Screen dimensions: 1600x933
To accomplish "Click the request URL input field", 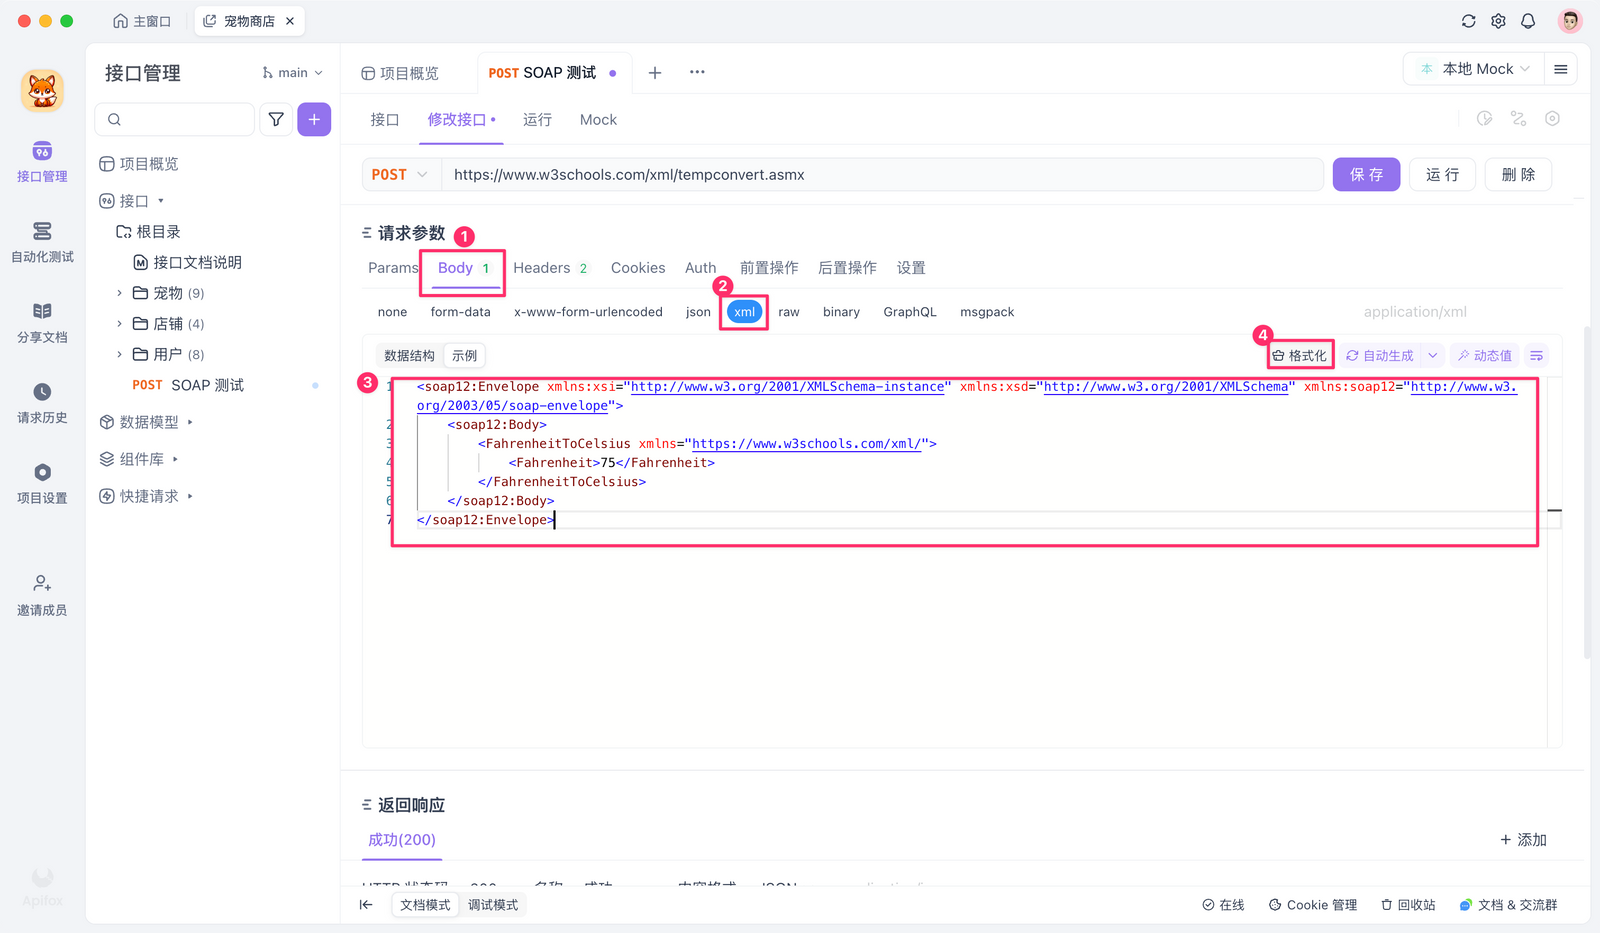I will (x=880, y=175).
